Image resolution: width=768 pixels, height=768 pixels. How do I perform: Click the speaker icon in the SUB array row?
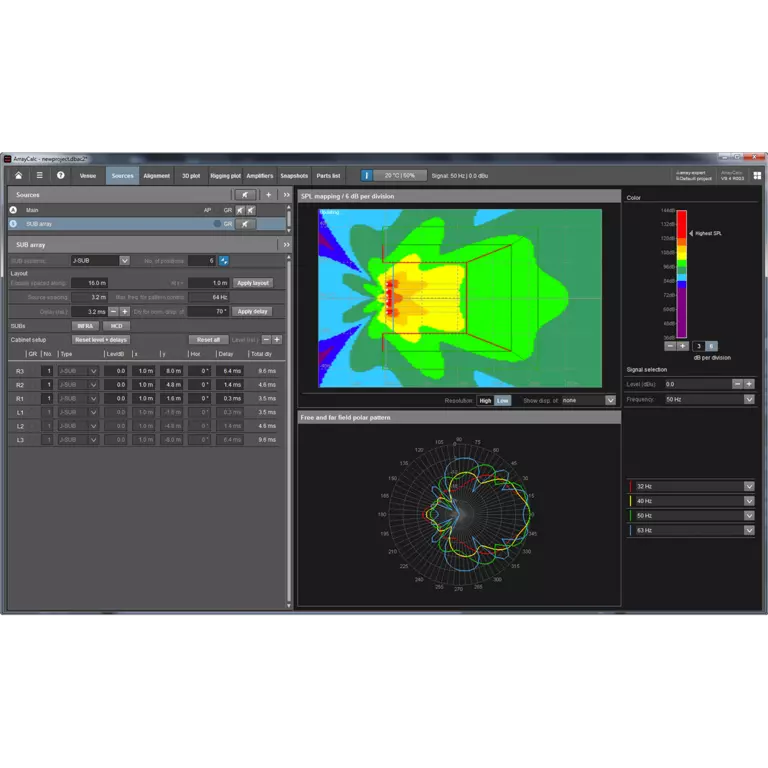coord(245,224)
